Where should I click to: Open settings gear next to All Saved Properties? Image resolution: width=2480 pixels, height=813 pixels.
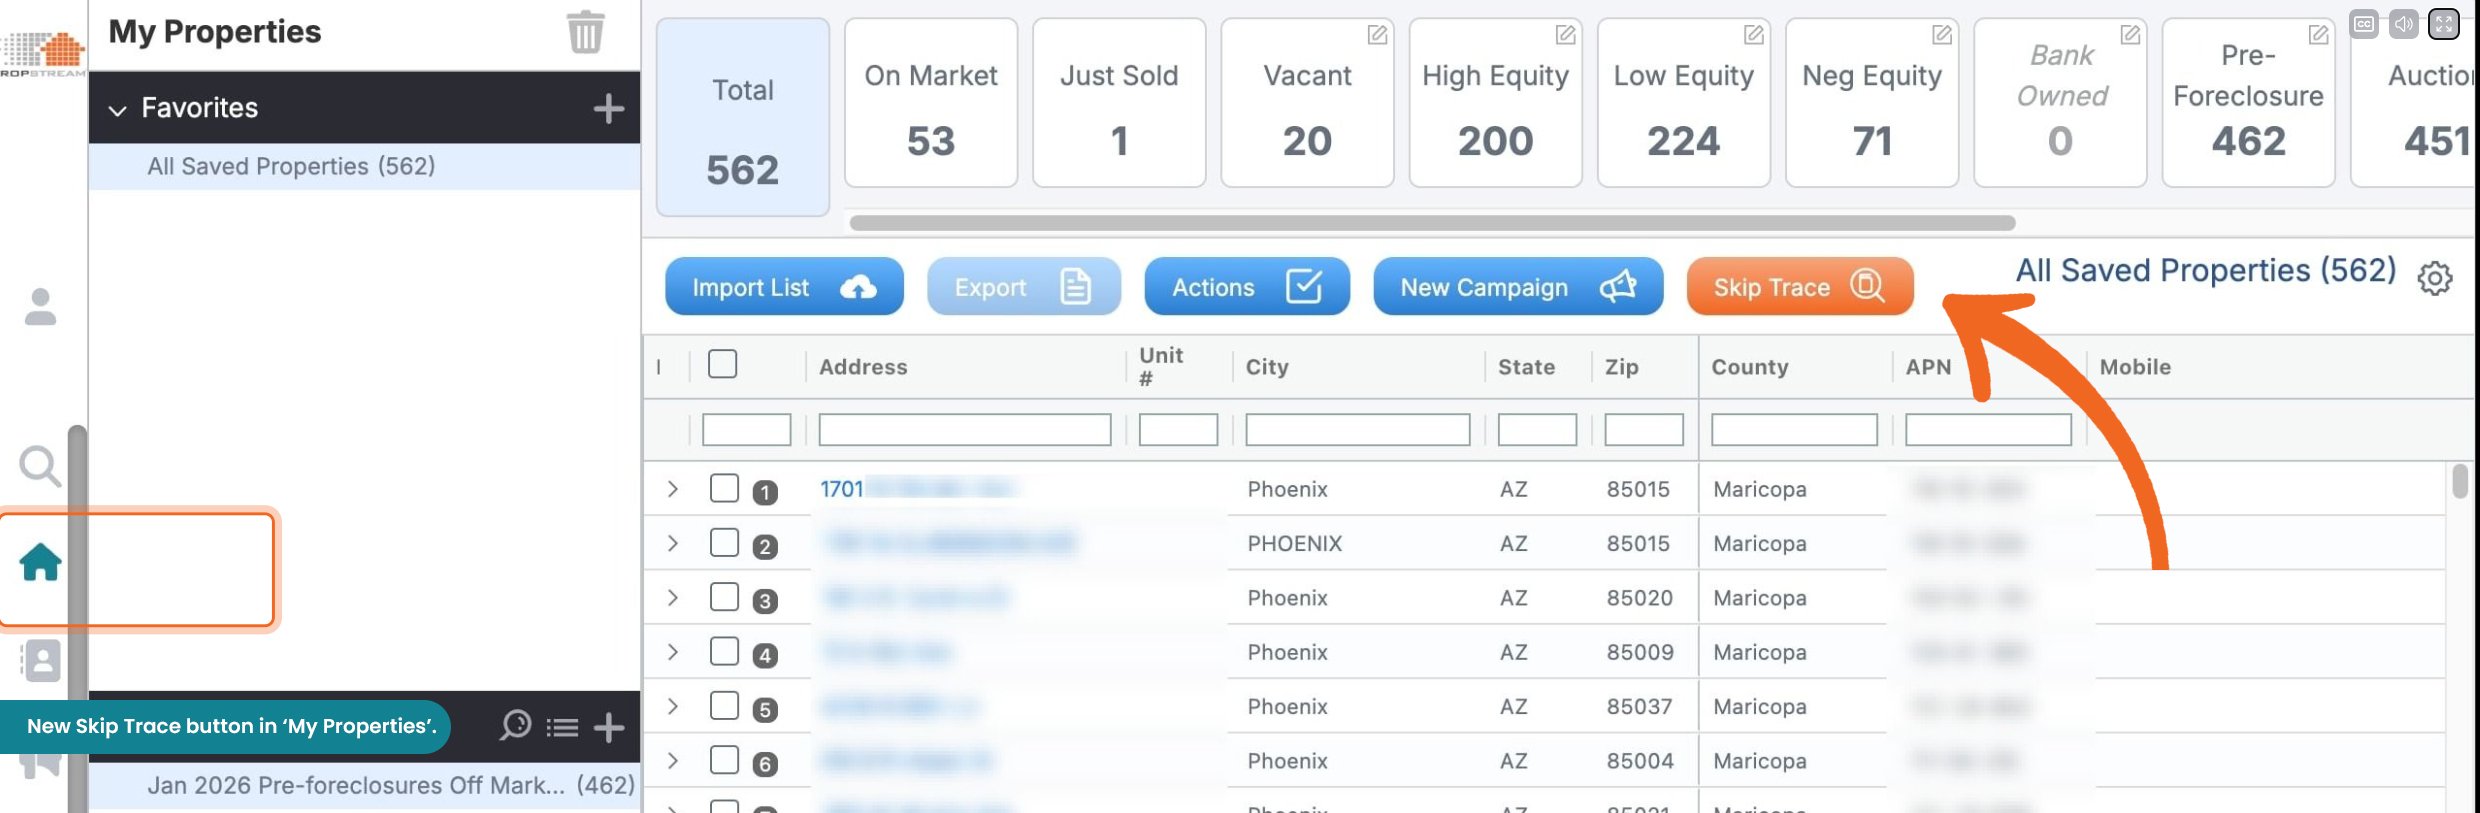click(2434, 278)
